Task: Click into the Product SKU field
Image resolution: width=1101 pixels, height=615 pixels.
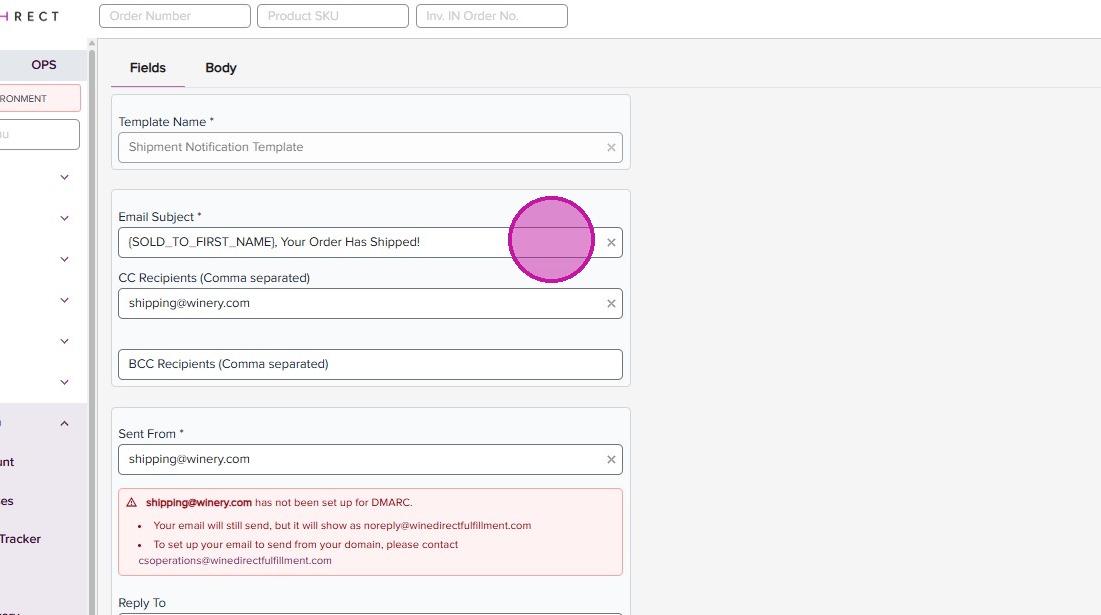Action: coord(332,16)
